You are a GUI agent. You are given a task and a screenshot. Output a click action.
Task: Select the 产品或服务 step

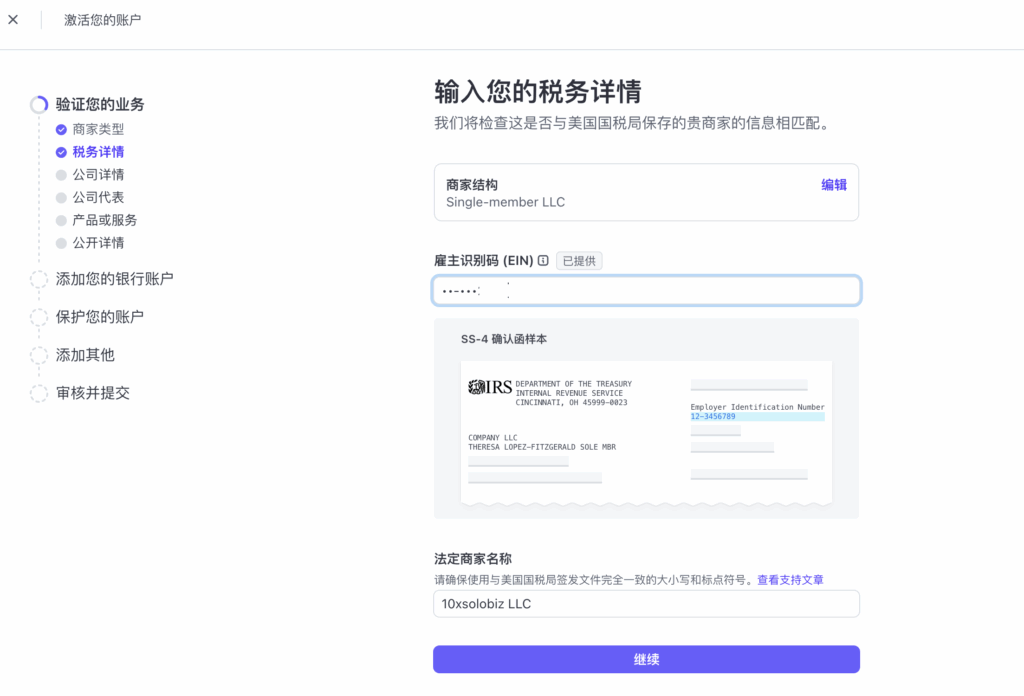click(104, 220)
